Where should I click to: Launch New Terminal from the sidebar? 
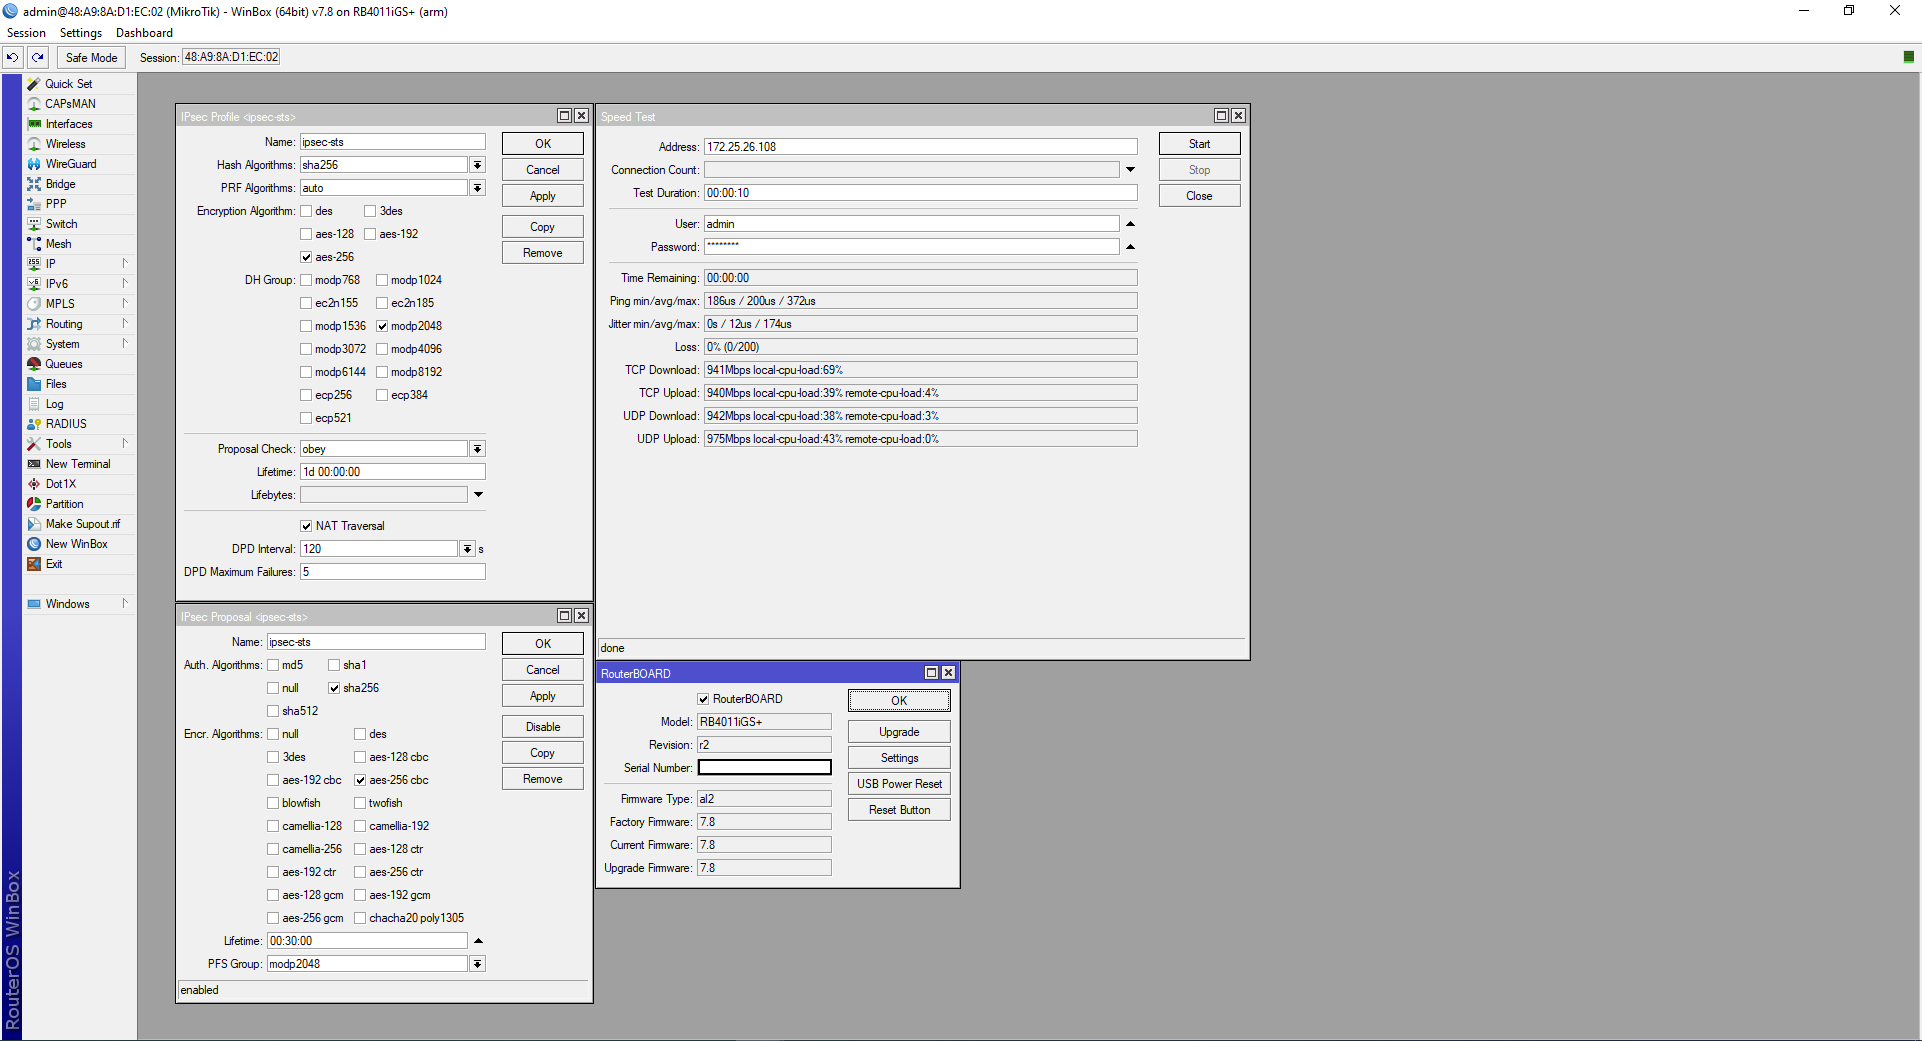click(77, 464)
